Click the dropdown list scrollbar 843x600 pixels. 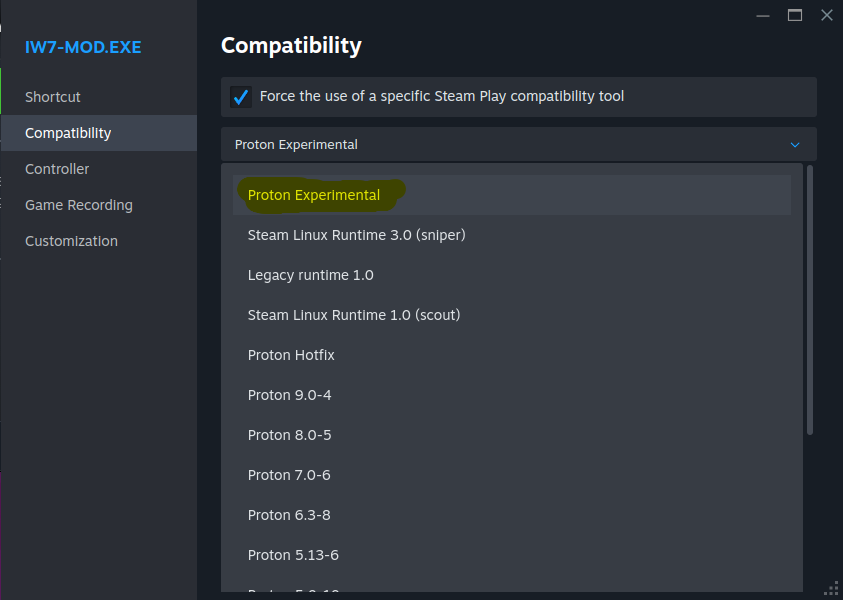point(810,300)
